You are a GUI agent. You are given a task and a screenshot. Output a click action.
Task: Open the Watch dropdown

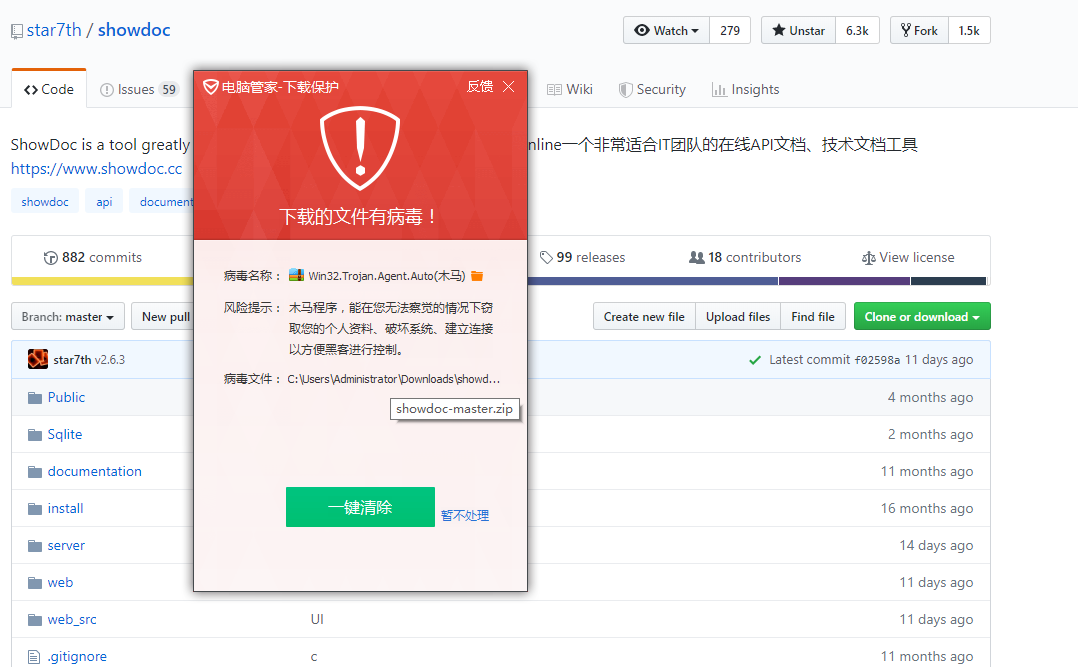(666, 30)
